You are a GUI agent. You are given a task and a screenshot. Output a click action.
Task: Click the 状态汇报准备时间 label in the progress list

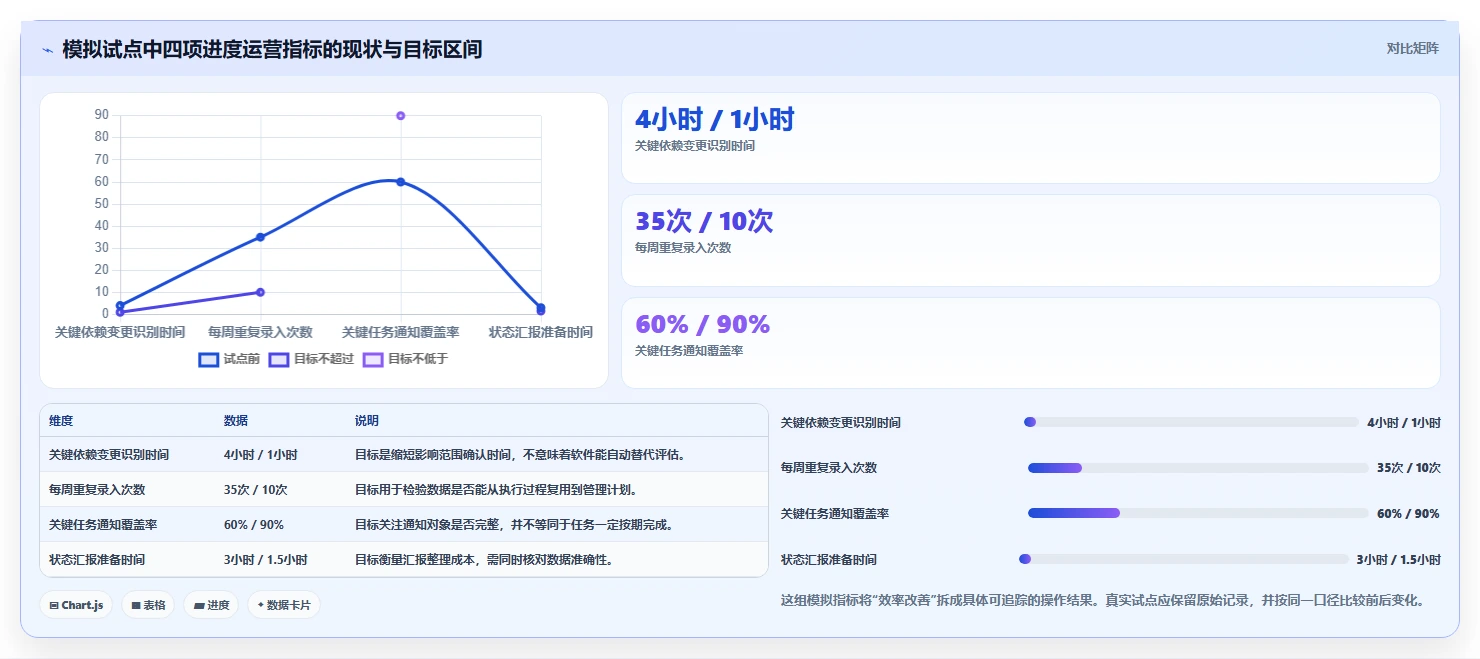(x=828, y=559)
